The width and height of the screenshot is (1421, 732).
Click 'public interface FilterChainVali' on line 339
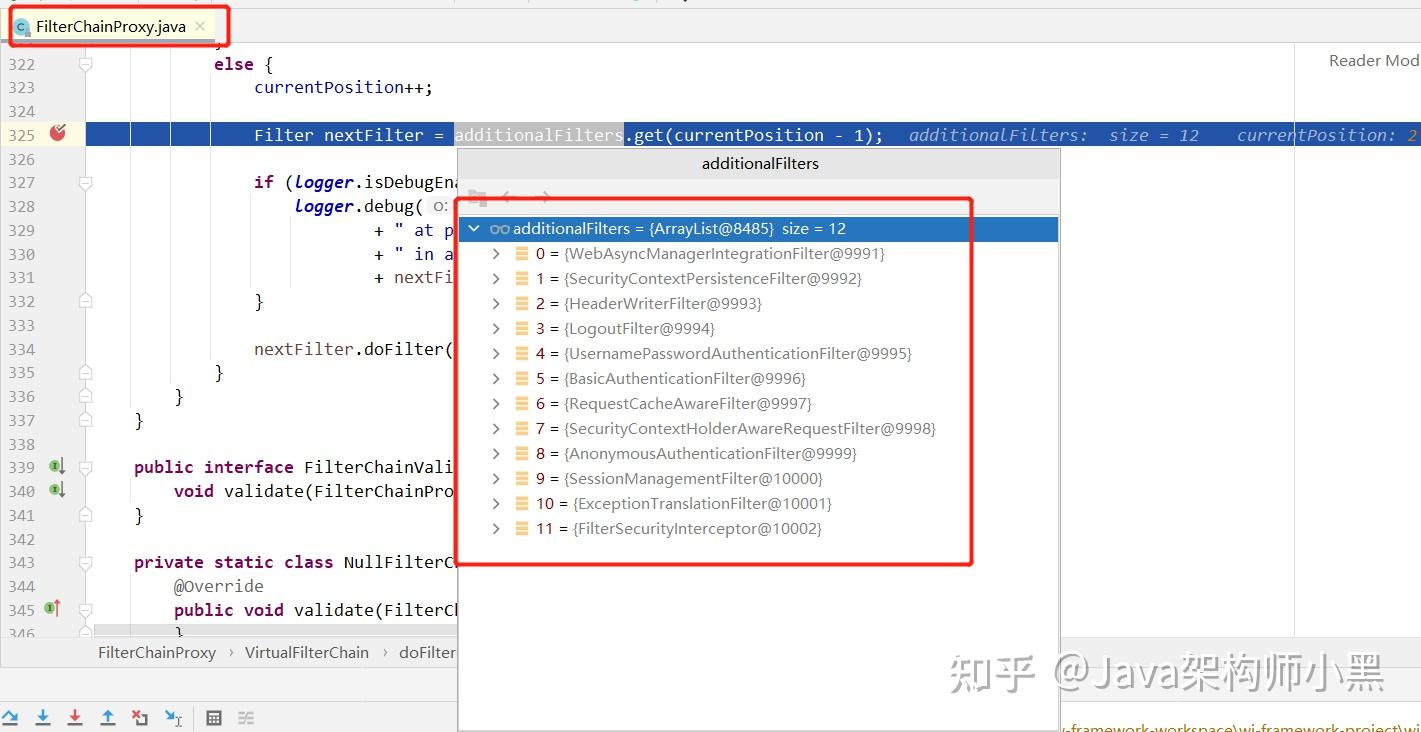(295, 467)
